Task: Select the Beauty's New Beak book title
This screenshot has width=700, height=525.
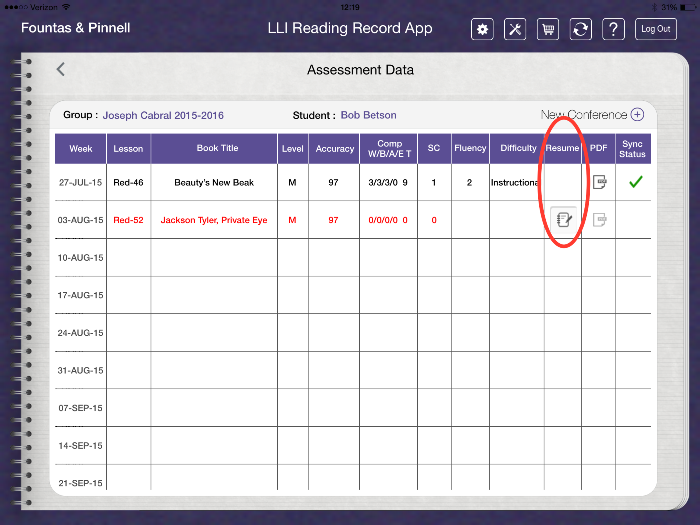Action: pyautogui.click(x=217, y=183)
